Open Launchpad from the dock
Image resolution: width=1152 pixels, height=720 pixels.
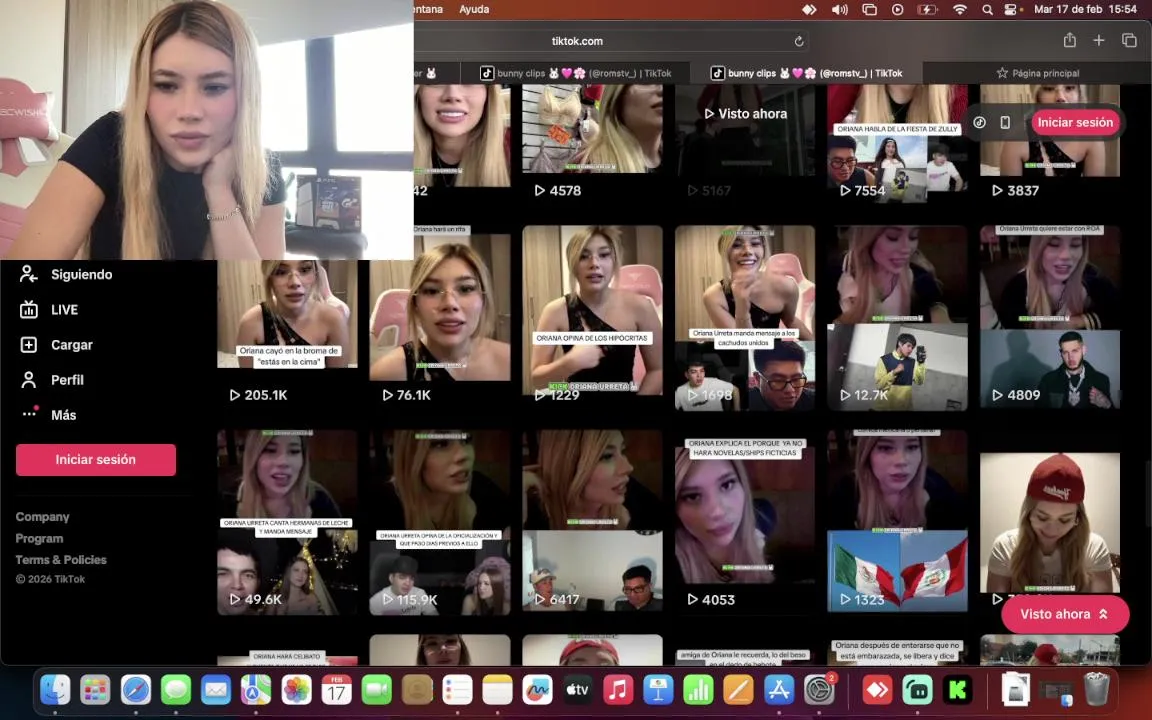[96, 690]
